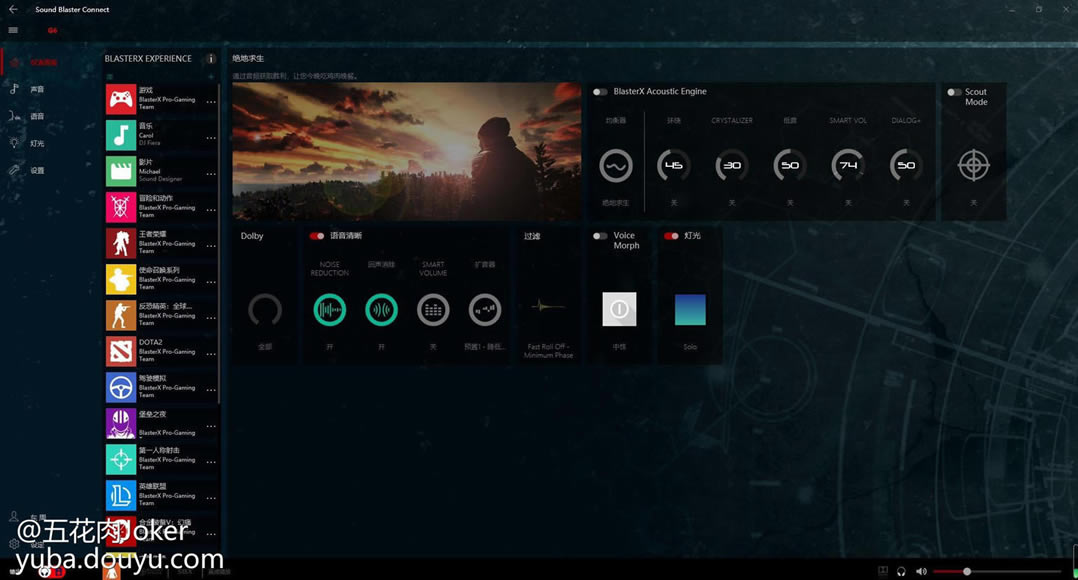Toggle the Scout Mode switch
This screenshot has width=1078, height=580.
954,92
